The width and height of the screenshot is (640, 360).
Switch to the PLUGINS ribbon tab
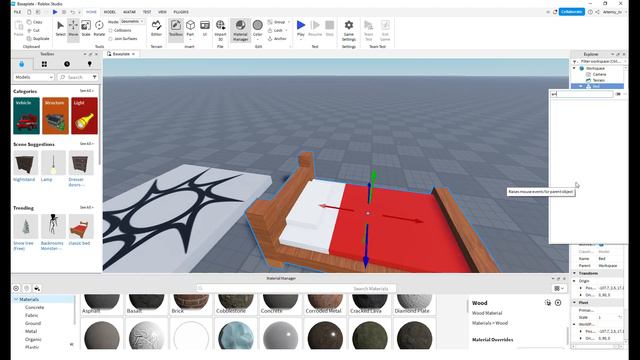click(181, 12)
